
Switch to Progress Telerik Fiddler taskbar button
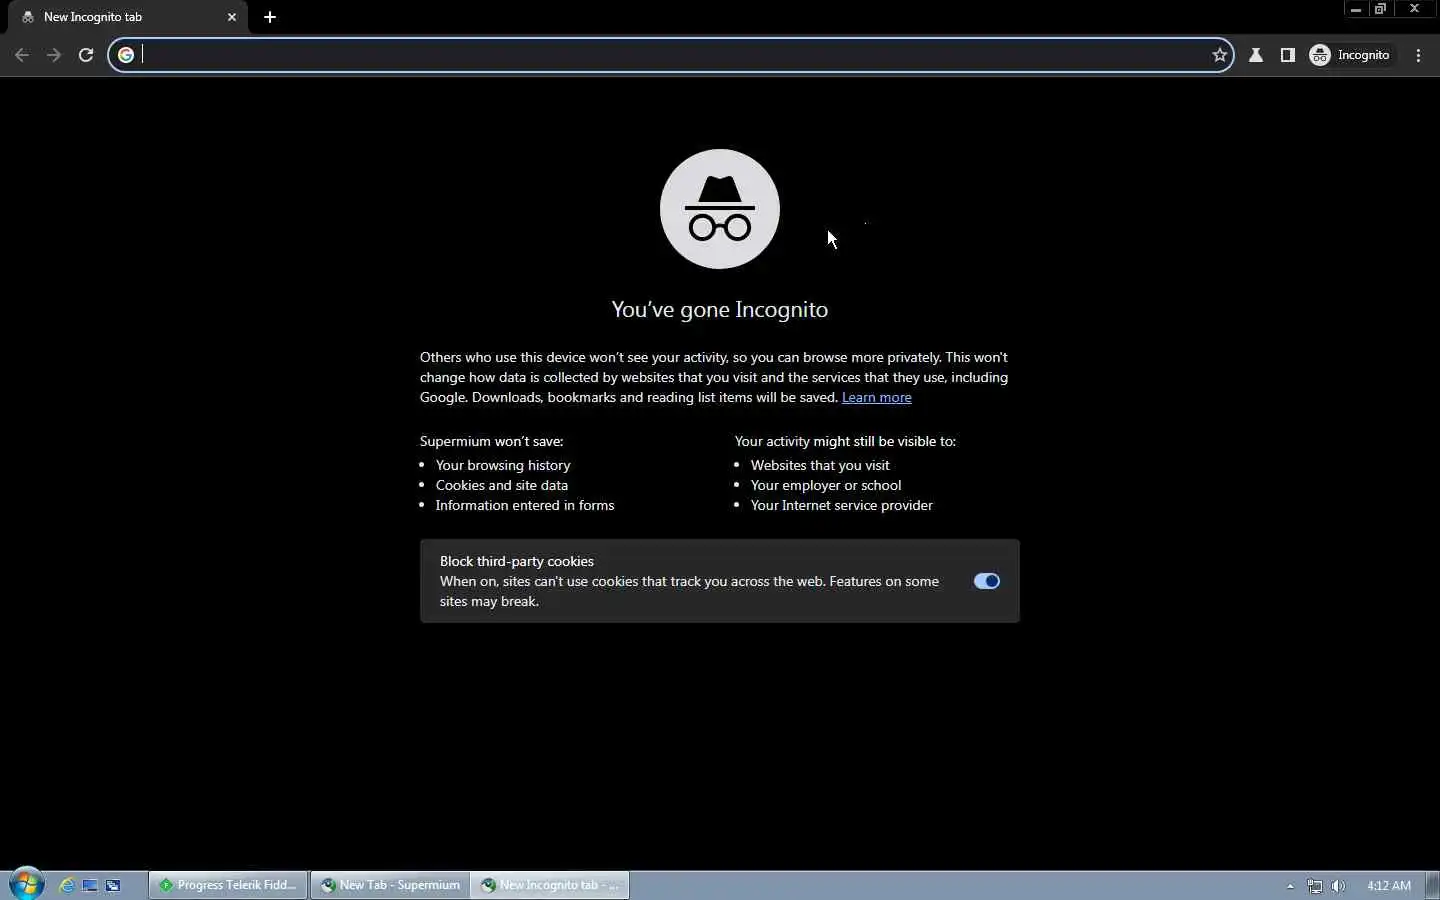(228, 885)
